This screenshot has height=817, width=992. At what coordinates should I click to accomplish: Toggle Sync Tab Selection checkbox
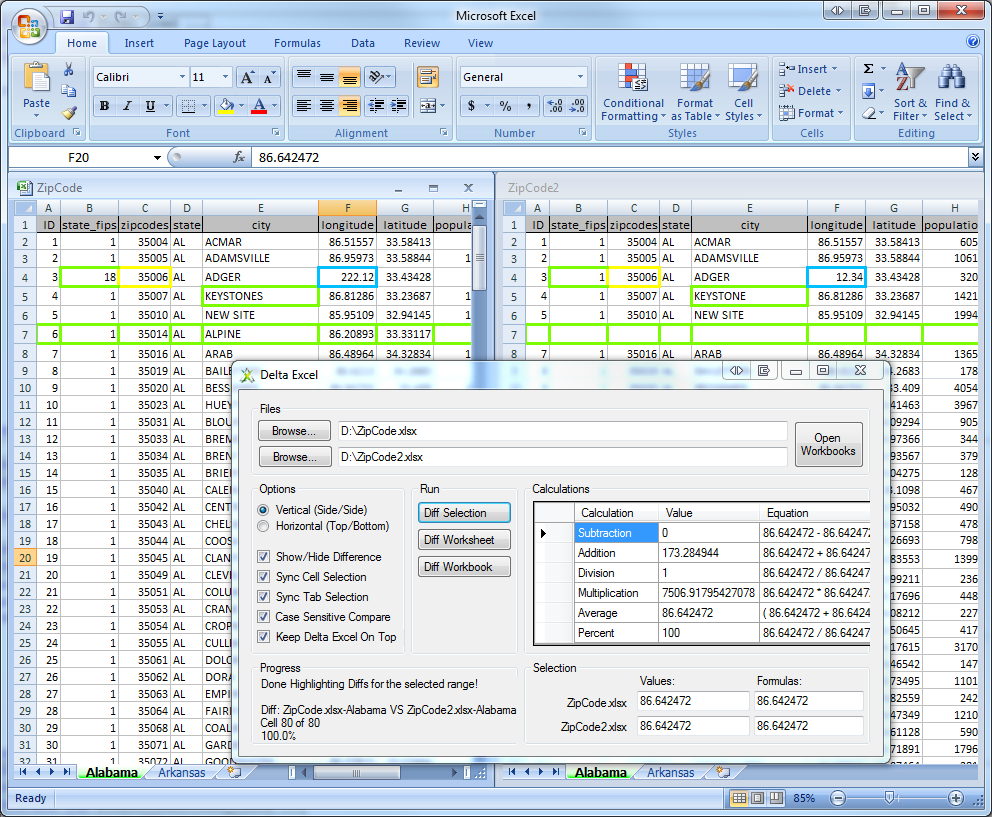point(264,596)
